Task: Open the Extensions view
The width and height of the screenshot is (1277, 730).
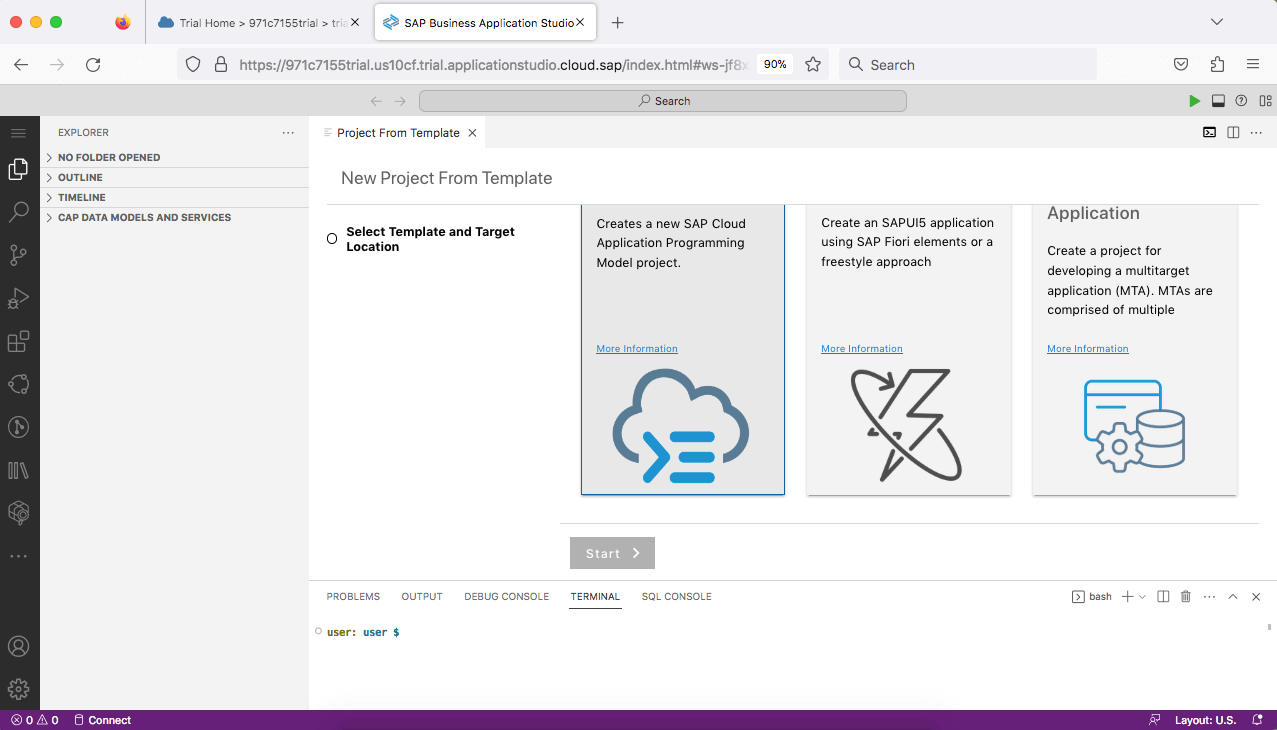Action: pos(18,342)
